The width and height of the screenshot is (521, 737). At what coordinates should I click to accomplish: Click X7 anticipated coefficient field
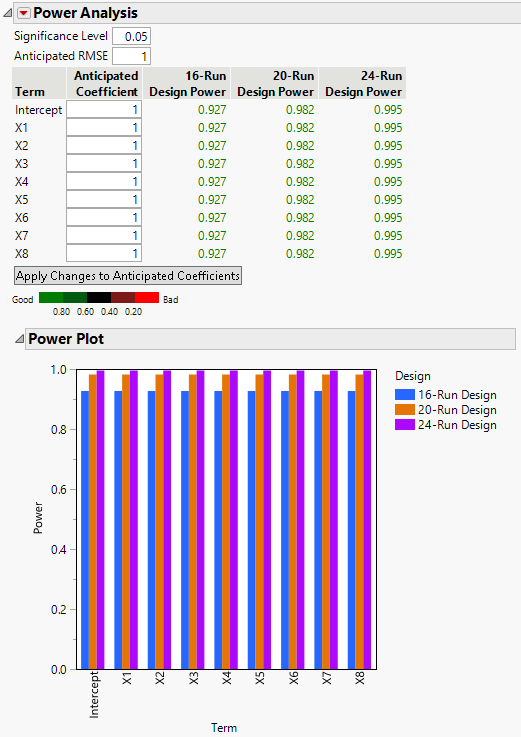click(x=104, y=235)
